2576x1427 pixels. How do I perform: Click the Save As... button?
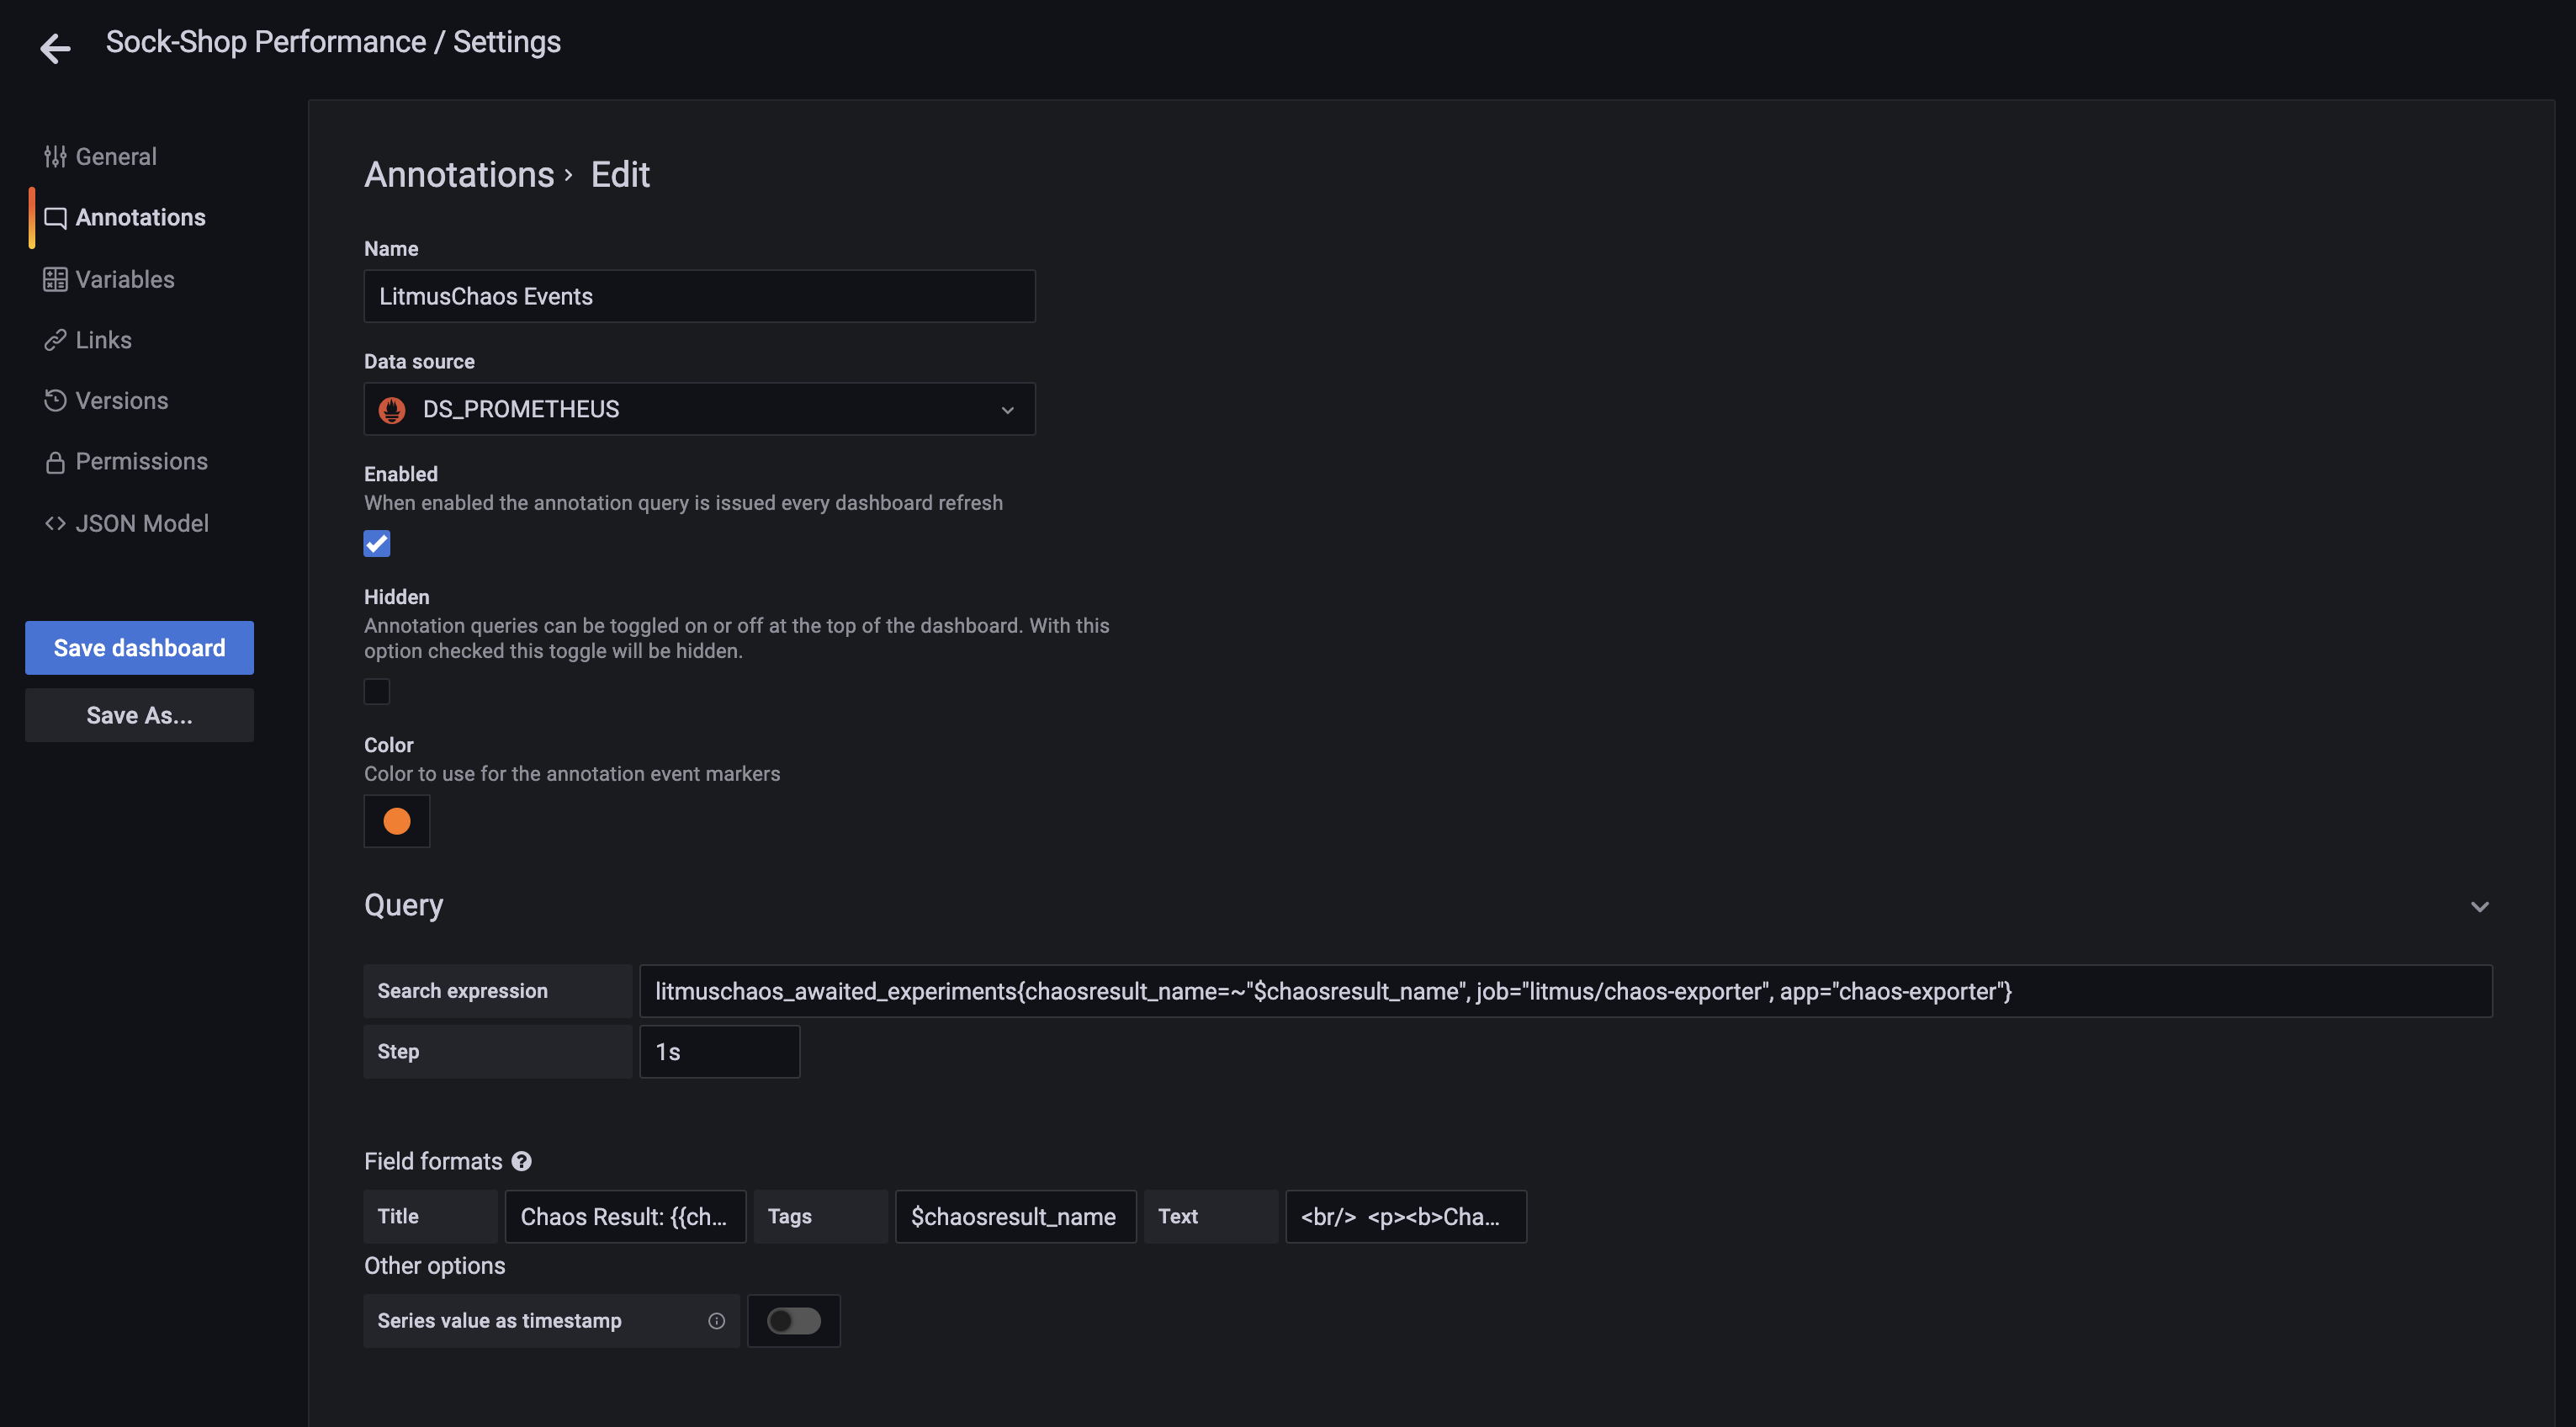pos(139,715)
